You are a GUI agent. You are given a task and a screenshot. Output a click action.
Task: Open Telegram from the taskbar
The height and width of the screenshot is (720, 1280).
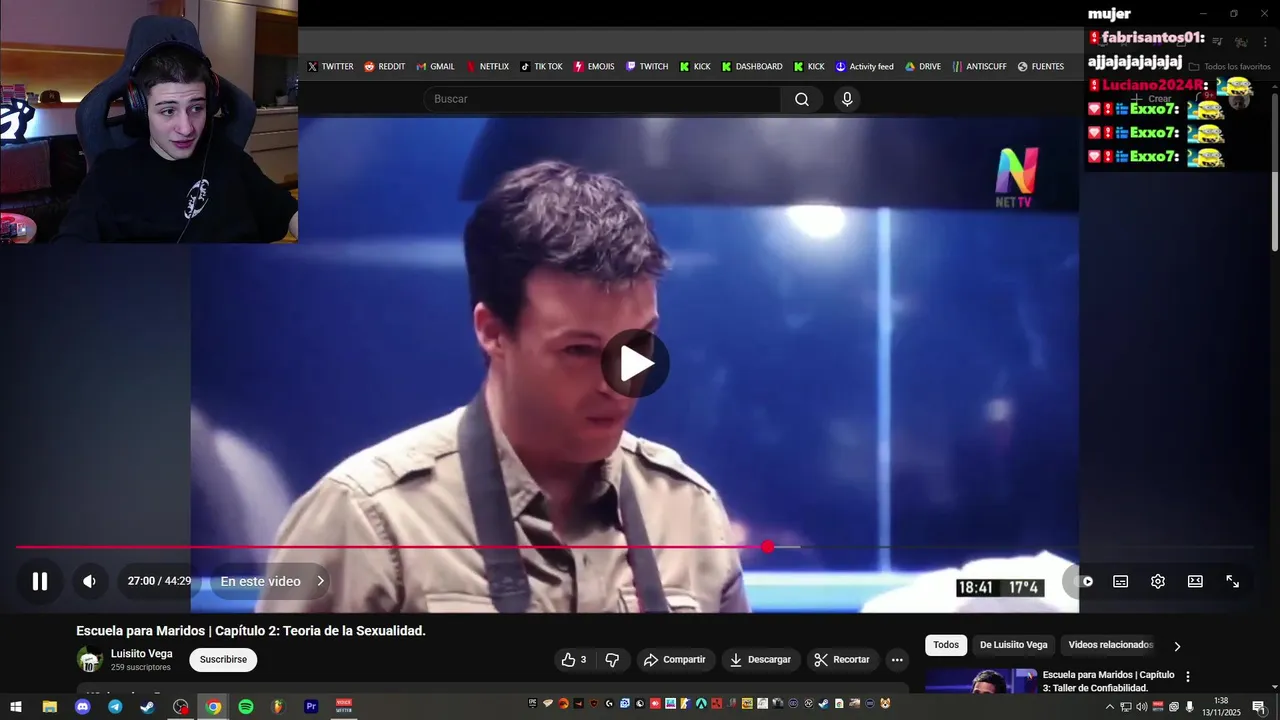tap(115, 707)
